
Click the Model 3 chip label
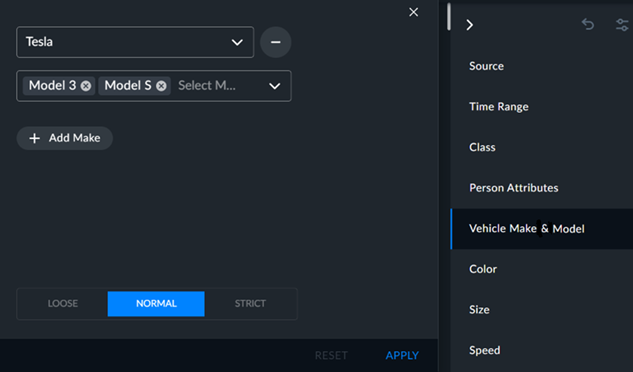(52, 86)
